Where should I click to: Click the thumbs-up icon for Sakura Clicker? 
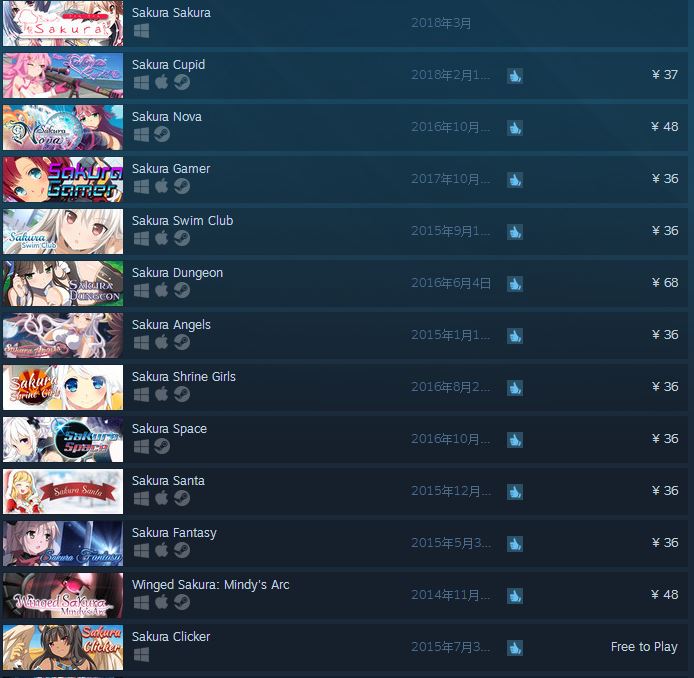[x=515, y=648]
